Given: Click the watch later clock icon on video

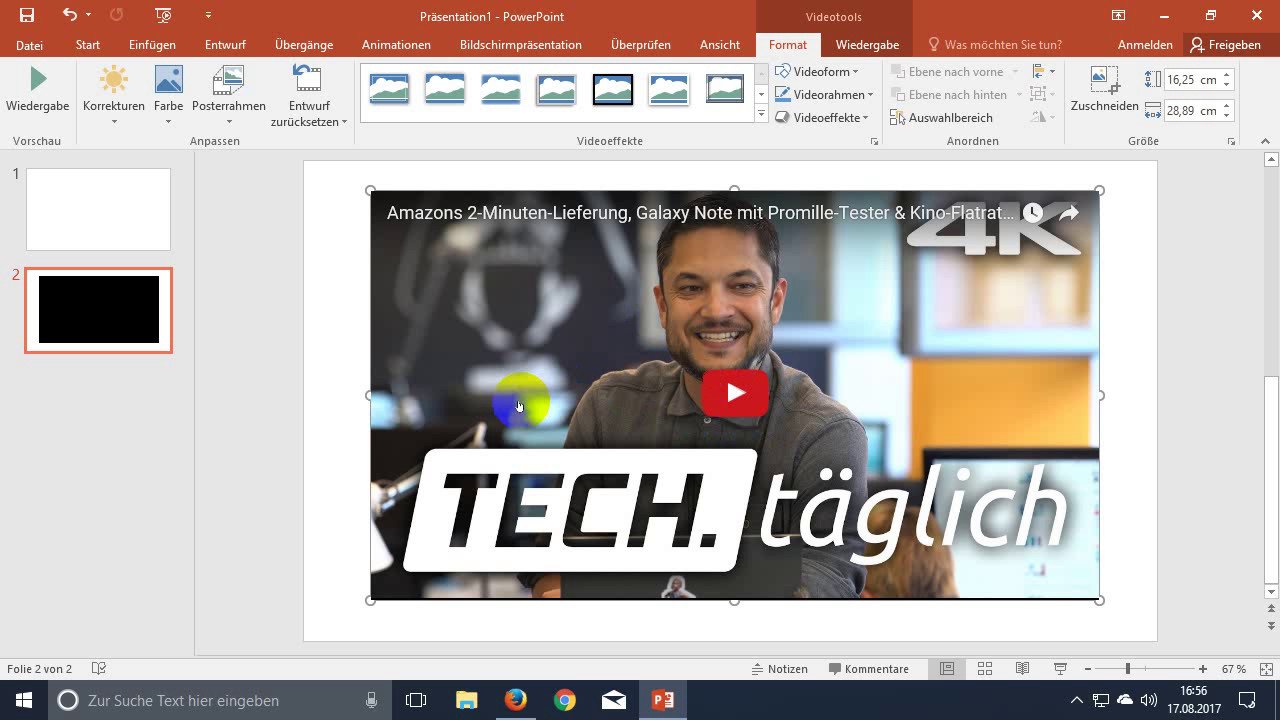Looking at the screenshot, I should [1033, 212].
